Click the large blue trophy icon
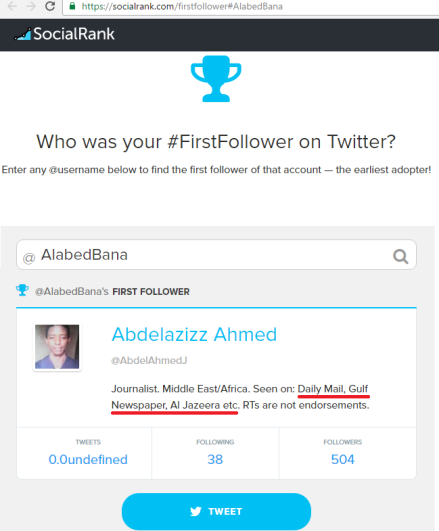Image resolution: width=439 pixels, height=531 pixels. click(216, 79)
